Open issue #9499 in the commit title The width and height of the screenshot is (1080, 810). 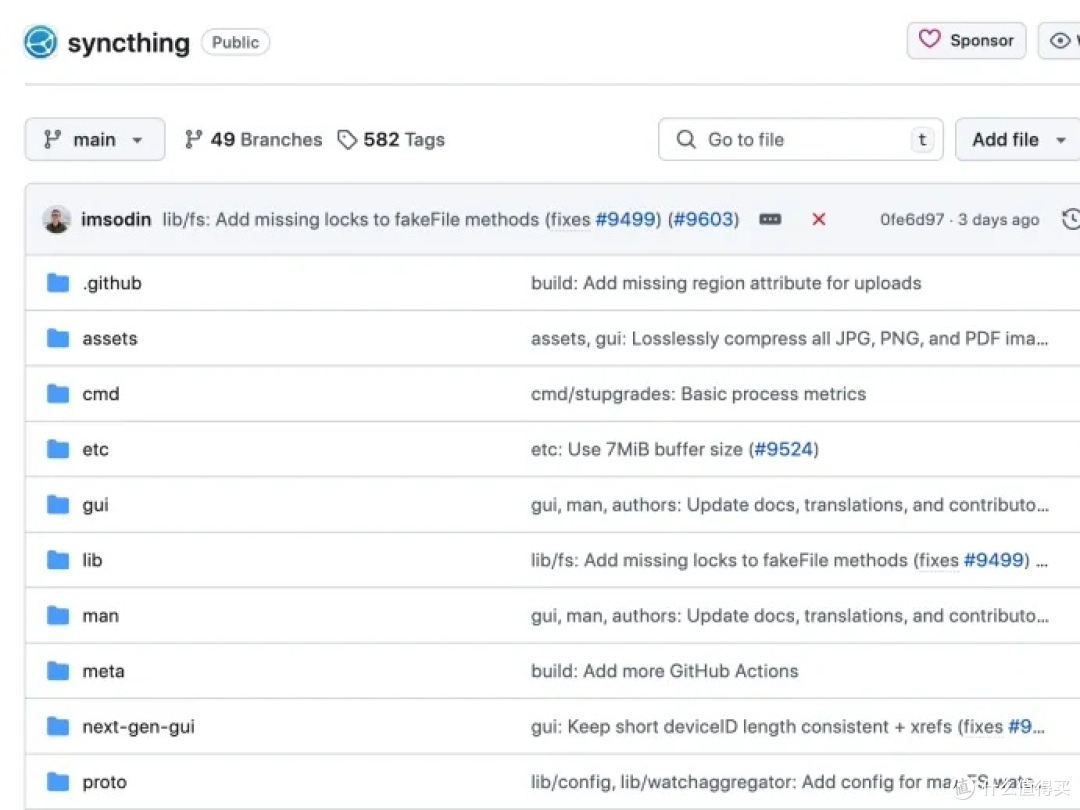coord(627,219)
